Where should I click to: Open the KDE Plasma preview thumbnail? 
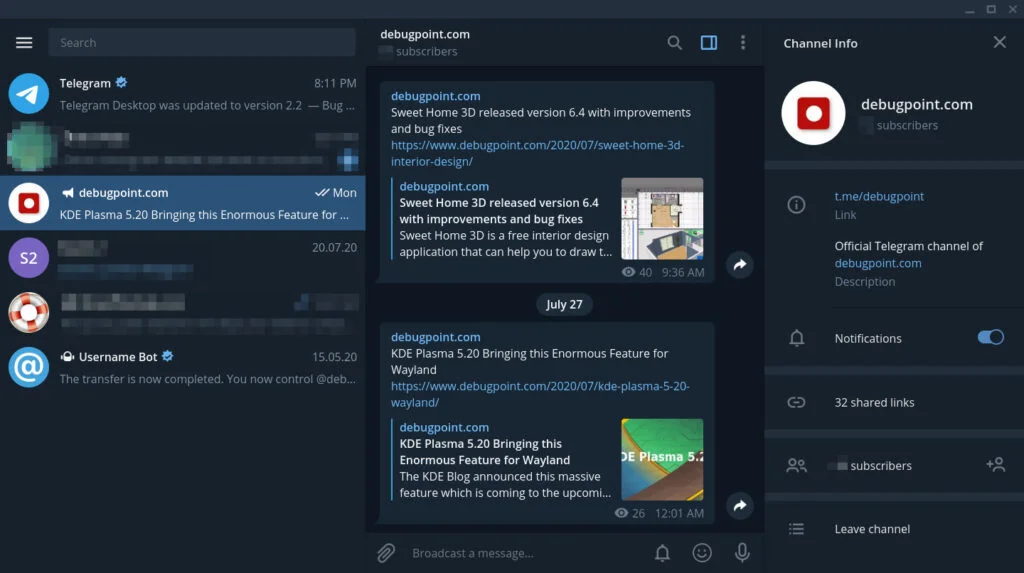pyautogui.click(x=662, y=459)
